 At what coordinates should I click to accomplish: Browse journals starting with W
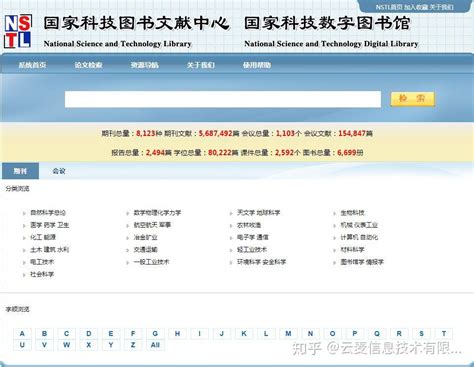(67, 345)
